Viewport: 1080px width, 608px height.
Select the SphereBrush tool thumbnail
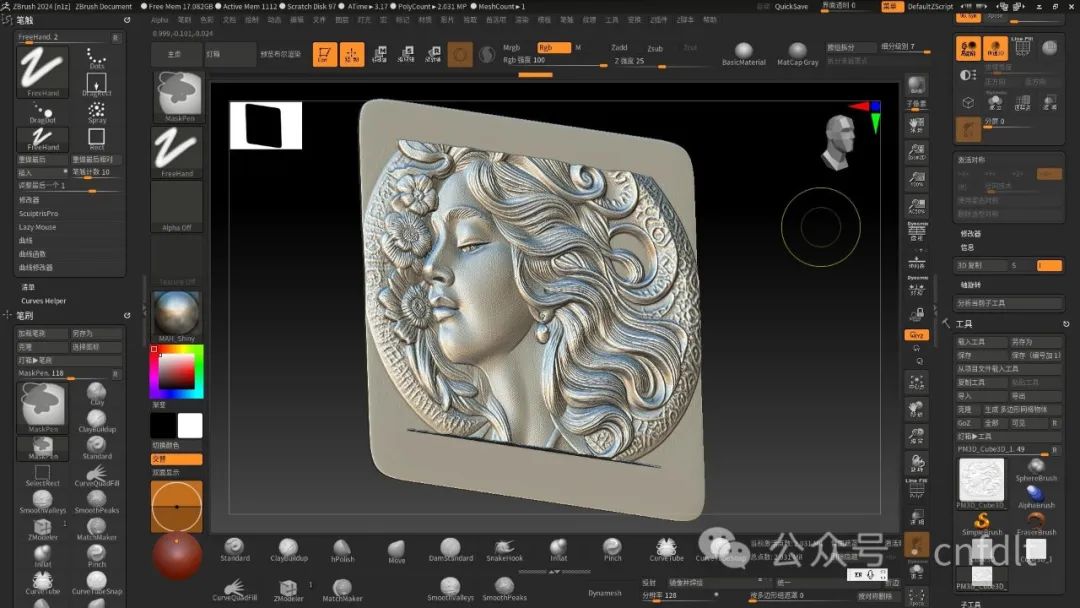1036,469
